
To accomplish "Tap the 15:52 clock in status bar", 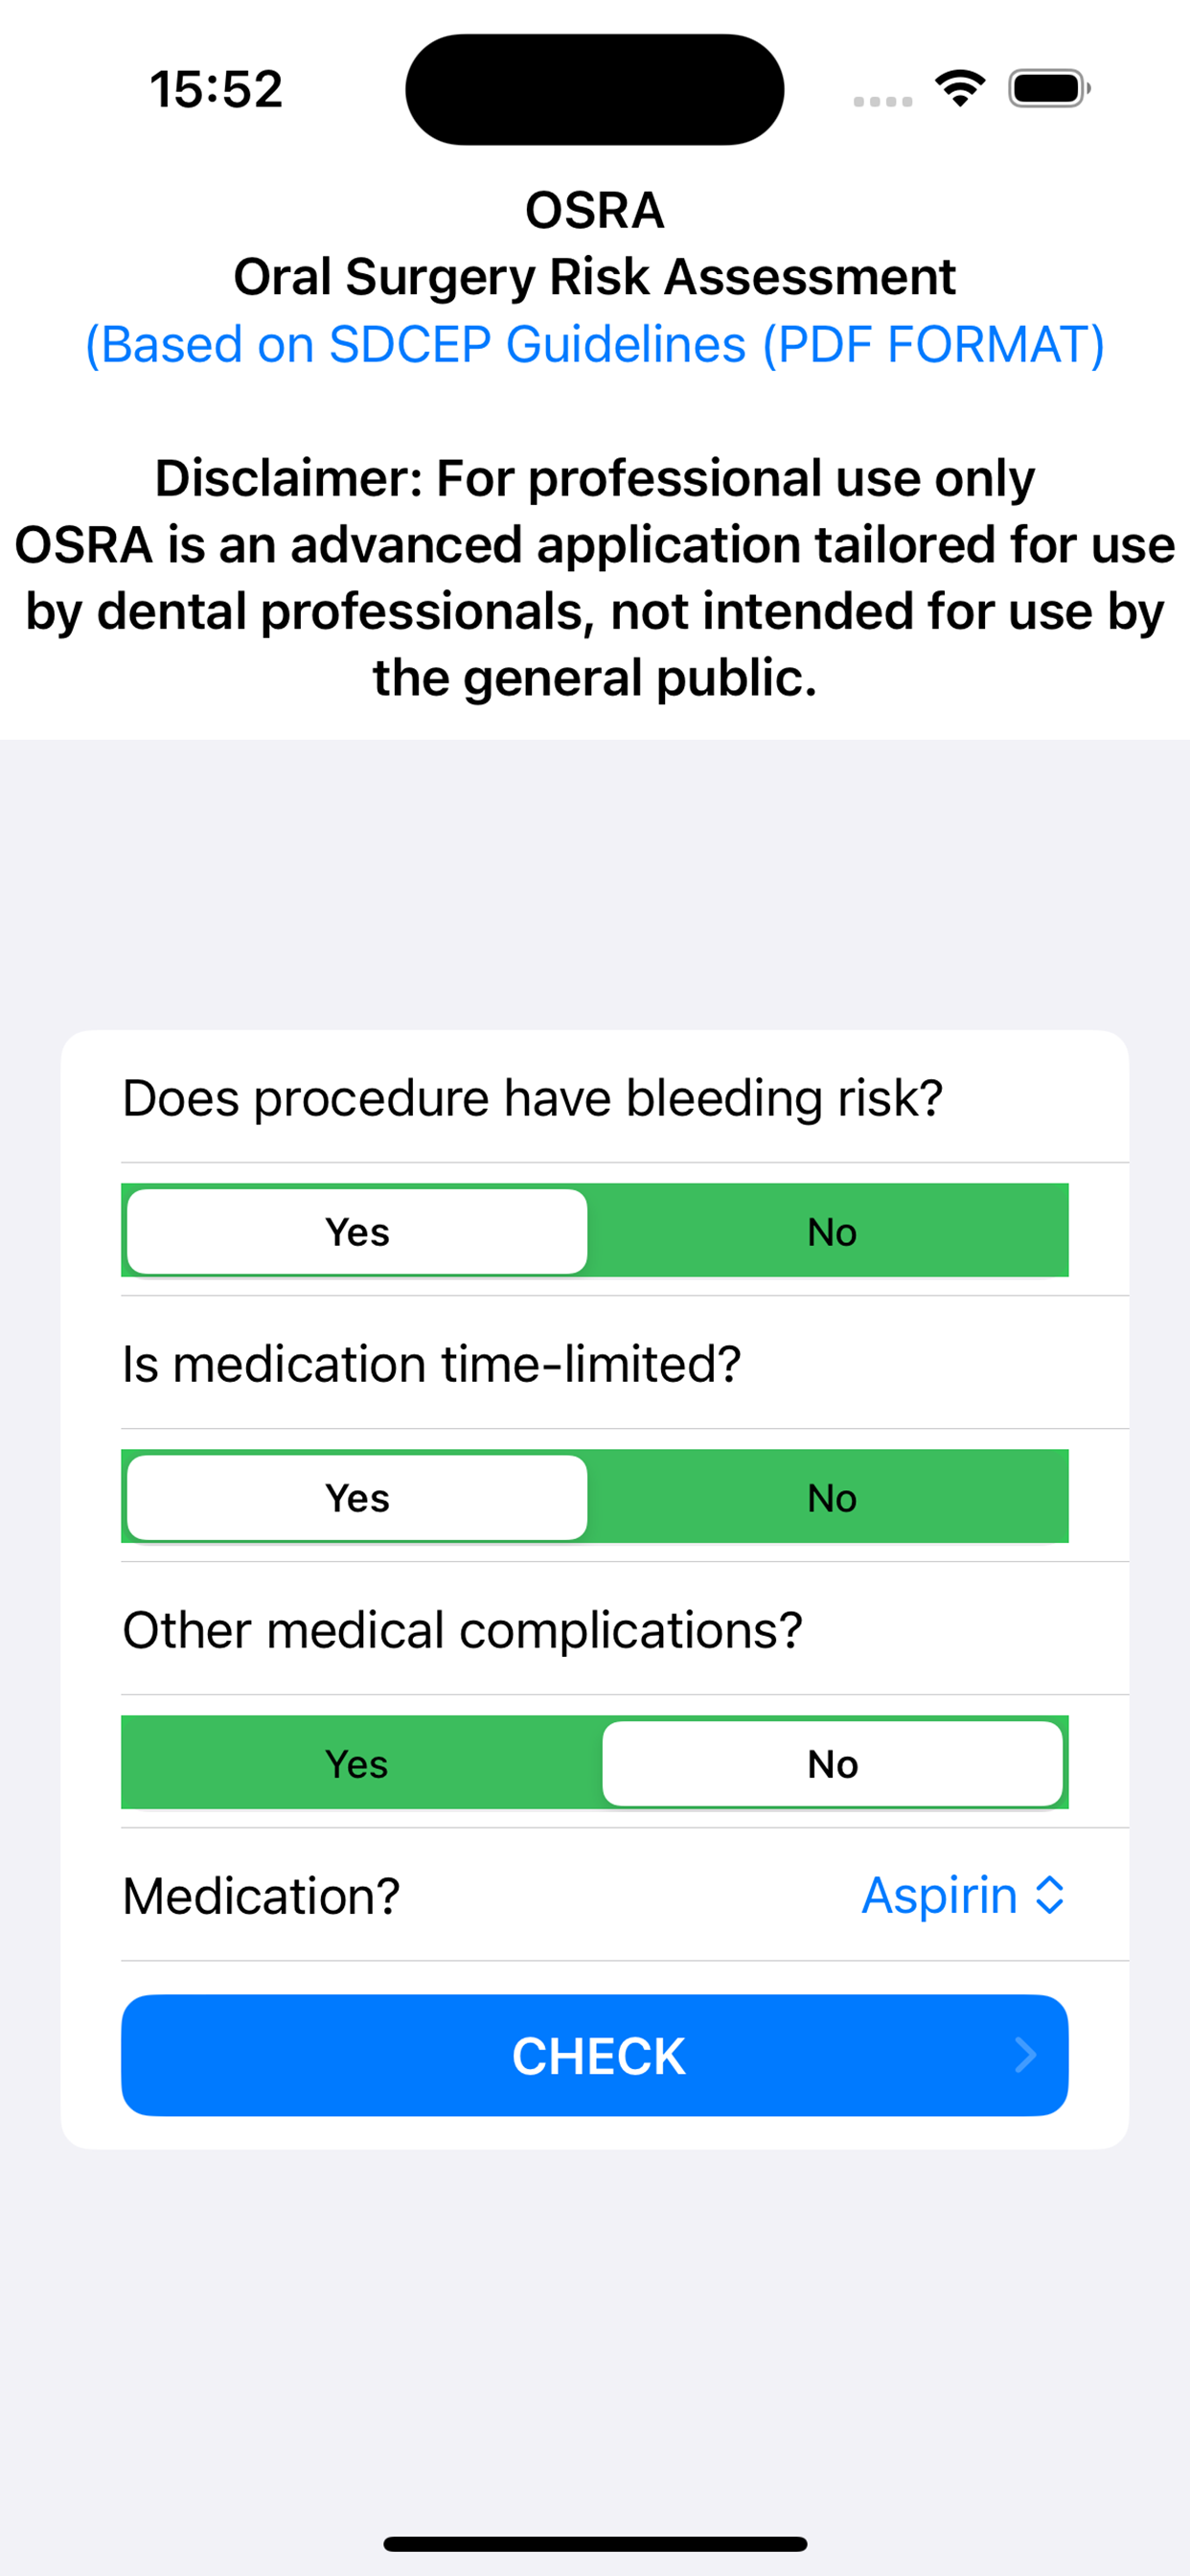I will click(216, 89).
